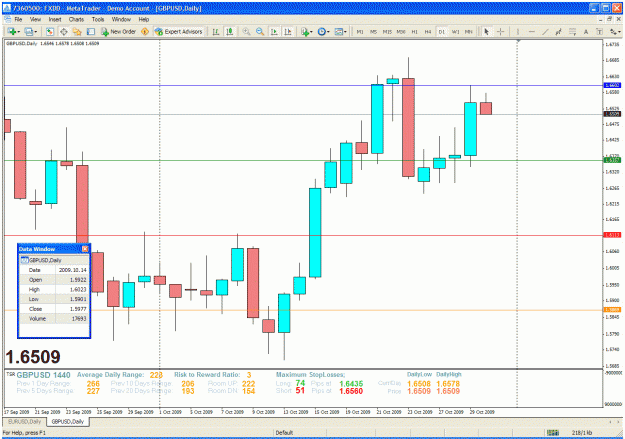Open the Tools menu

pos(98,19)
